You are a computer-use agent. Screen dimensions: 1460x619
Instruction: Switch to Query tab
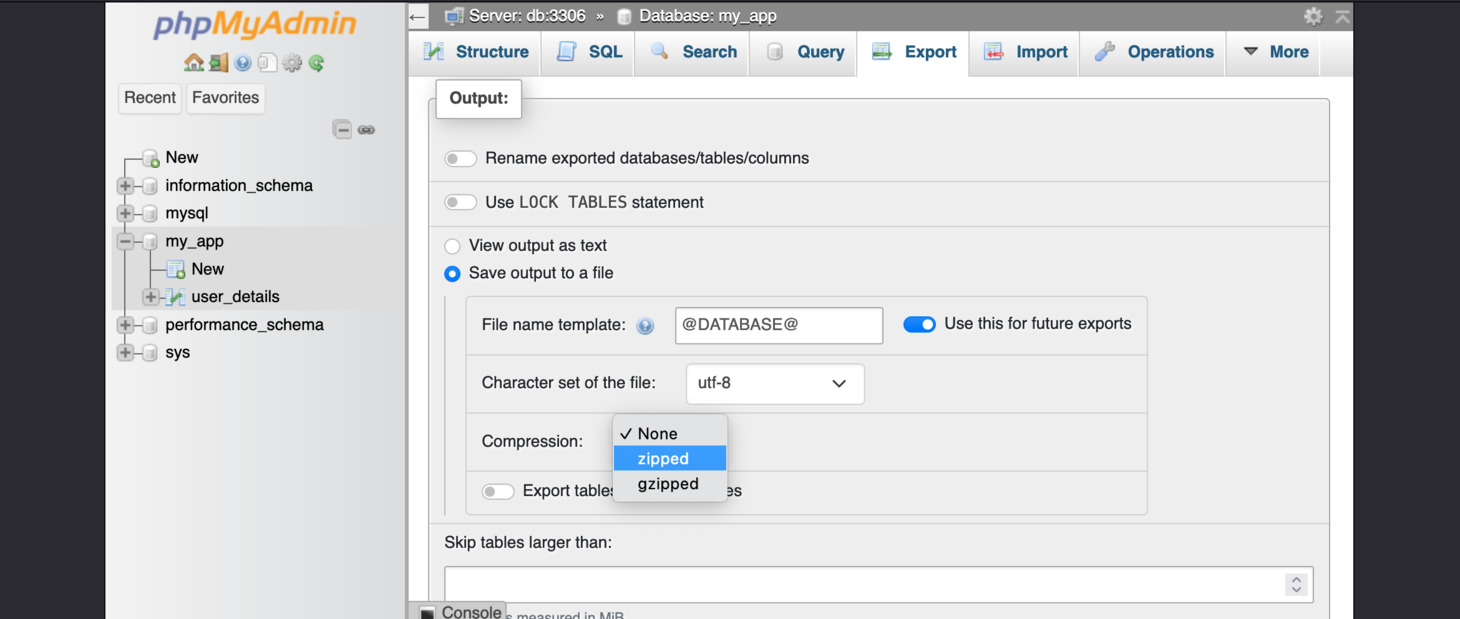coord(805,52)
